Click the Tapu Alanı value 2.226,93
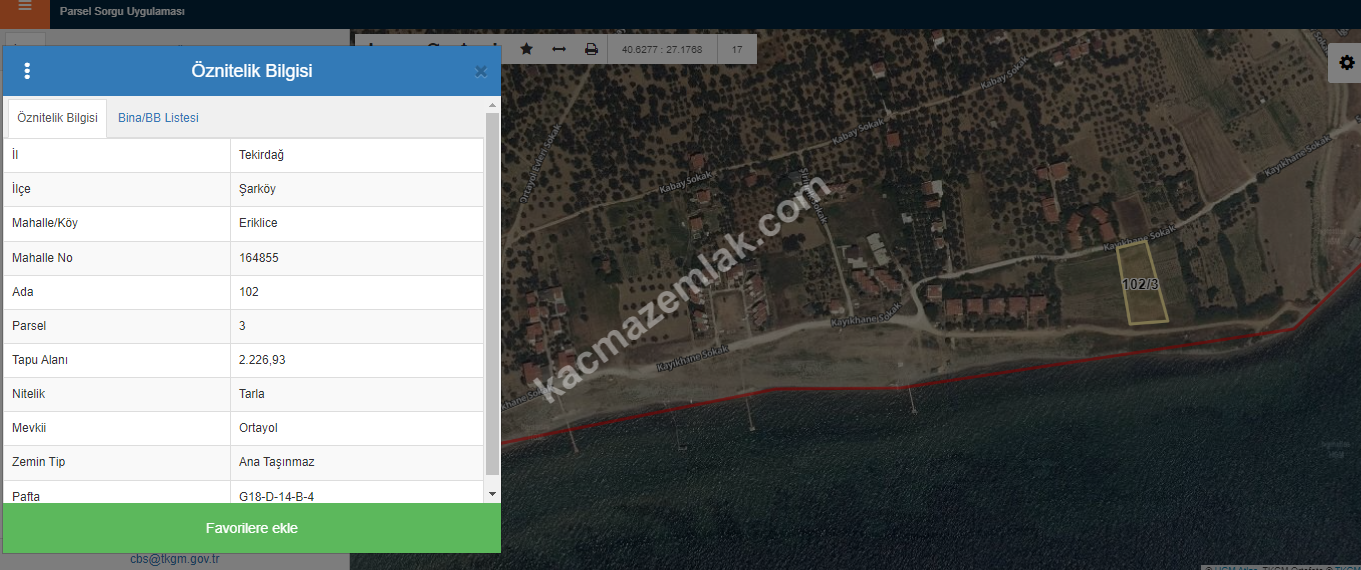The width and height of the screenshot is (1361, 570). pos(262,360)
